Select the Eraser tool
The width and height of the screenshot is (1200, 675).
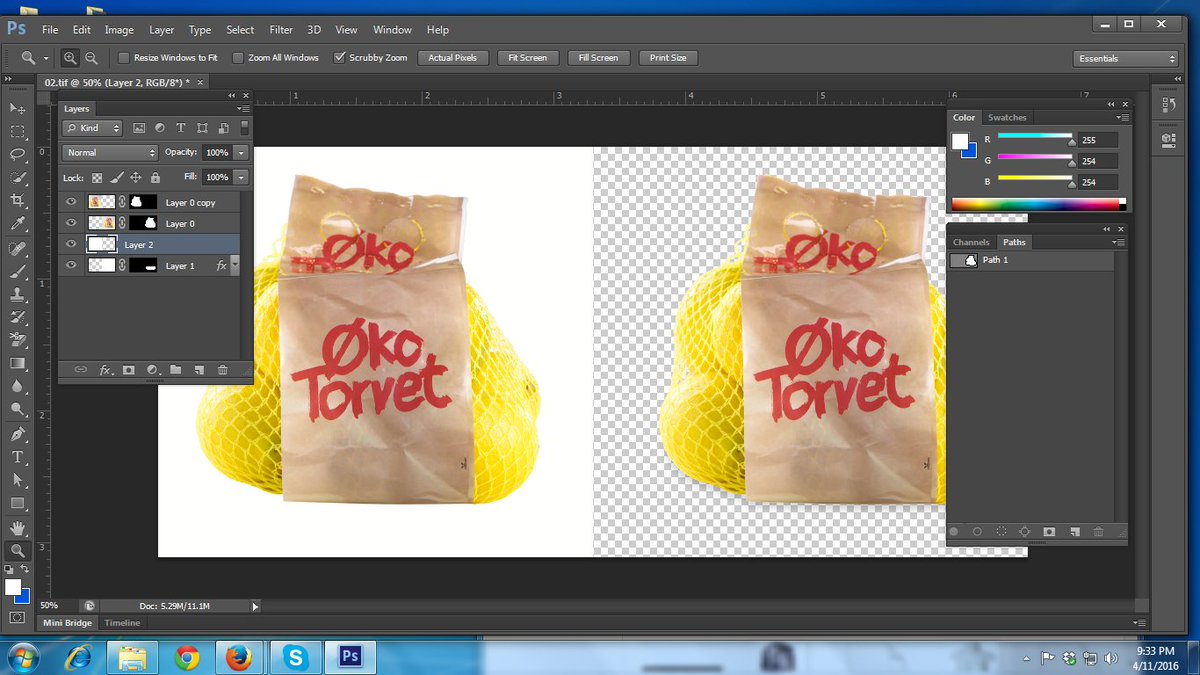point(17,340)
